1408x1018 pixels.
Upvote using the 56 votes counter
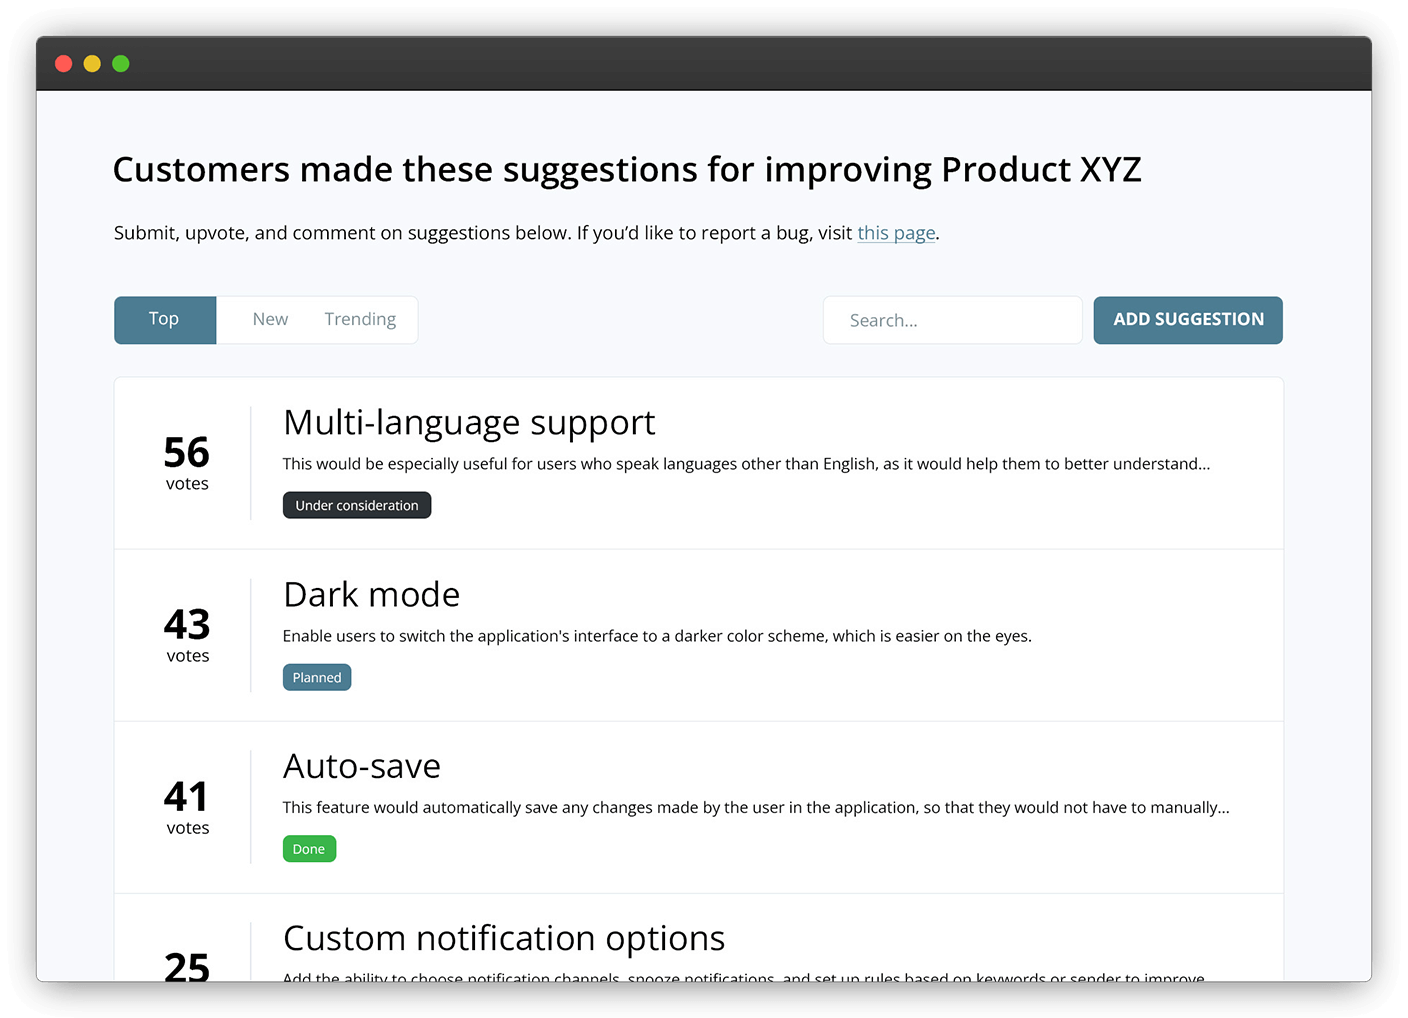(187, 462)
